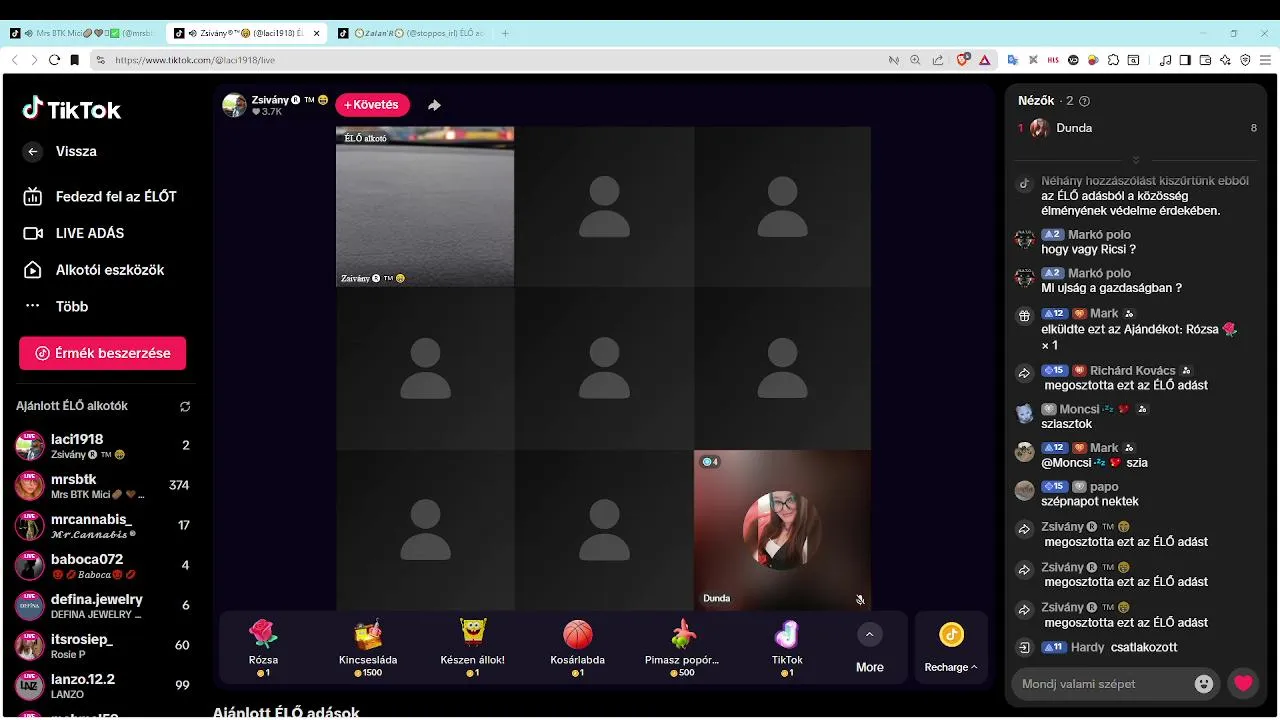1280x720 pixels.
Task: Send the Pimasz popór... gift
Action: click(682, 648)
